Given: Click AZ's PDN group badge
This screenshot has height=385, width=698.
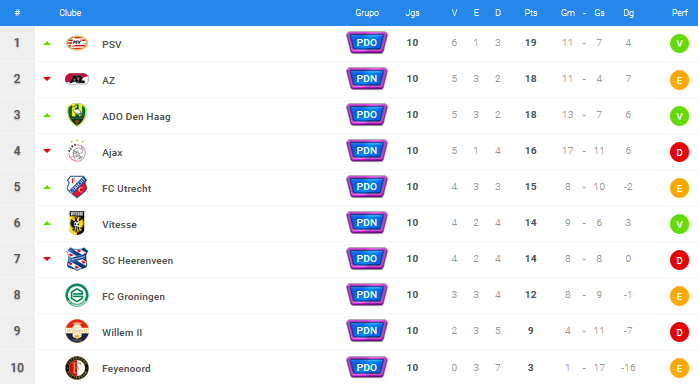Looking at the screenshot, I should [x=367, y=79].
